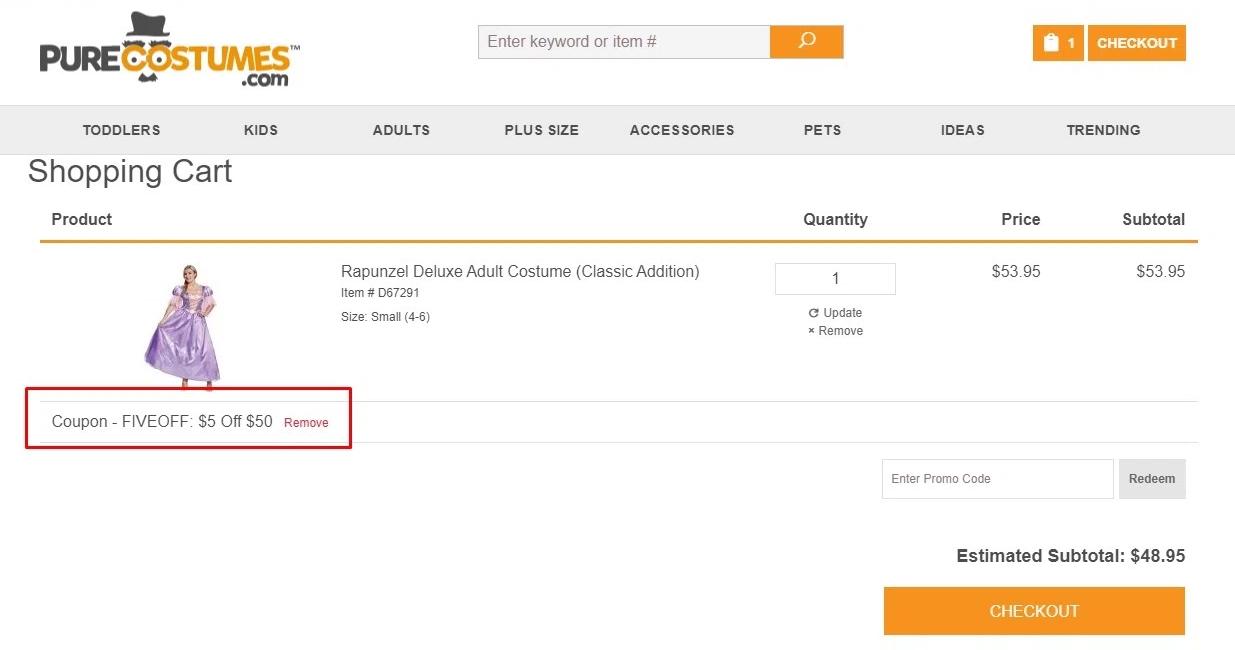The width and height of the screenshot is (1235, 650).
Task: Click the orange search magnifier button
Action: 807,42
